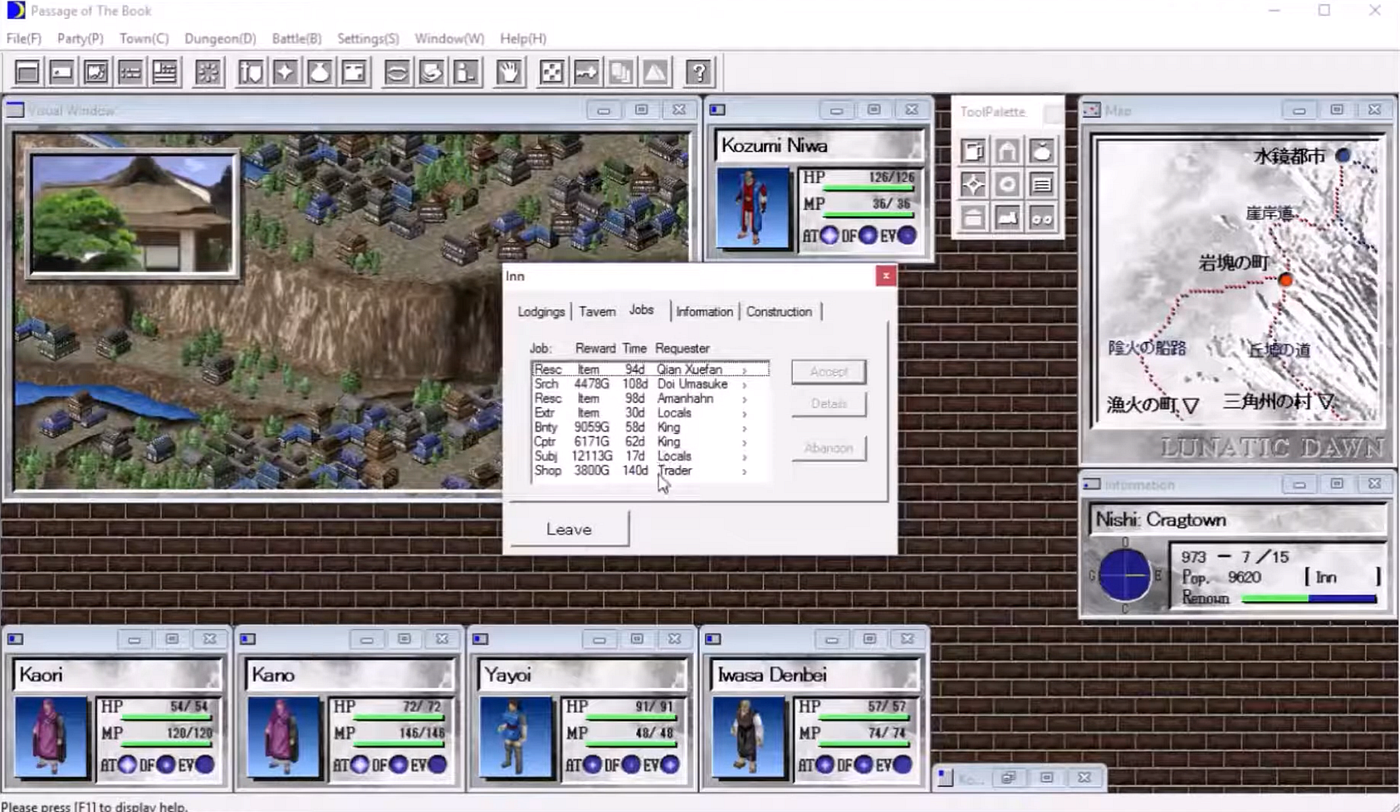Image resolution: width=1400 pixels, height=812 pixels.
Task: Select the lined note icon in ToolPalette
Action: tap(1041, 184)
